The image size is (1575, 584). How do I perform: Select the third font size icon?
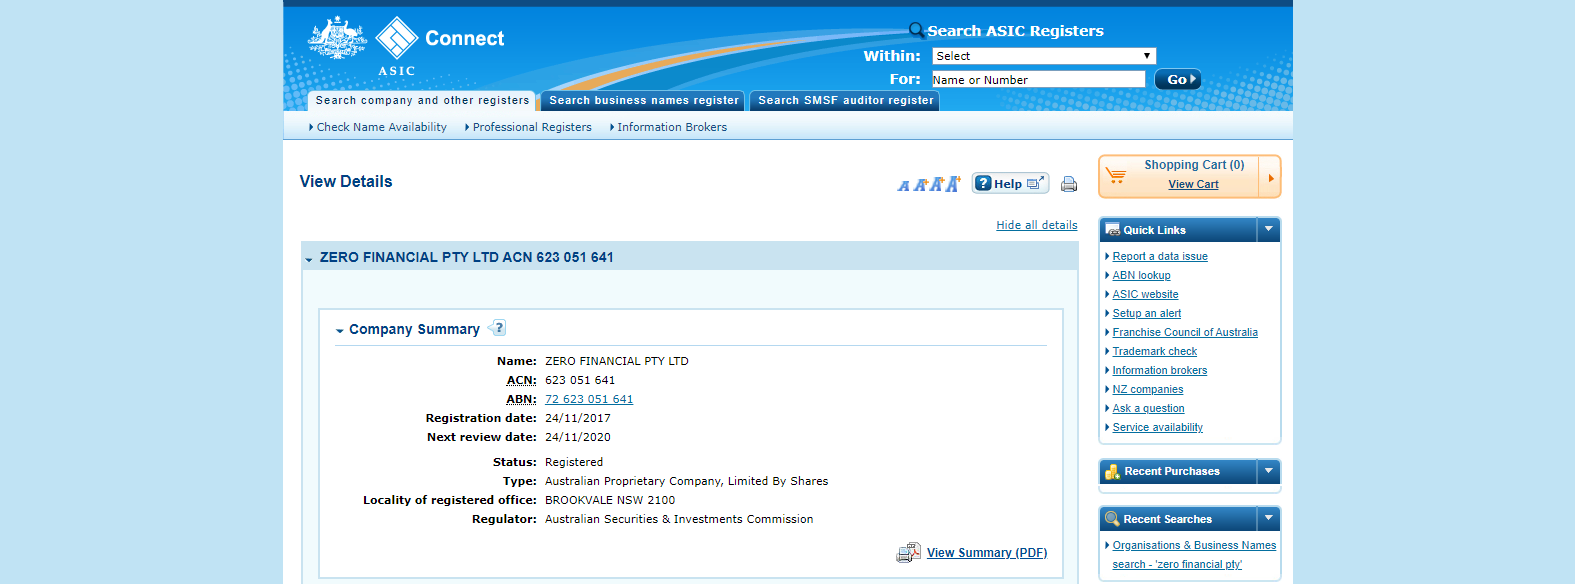937,184
